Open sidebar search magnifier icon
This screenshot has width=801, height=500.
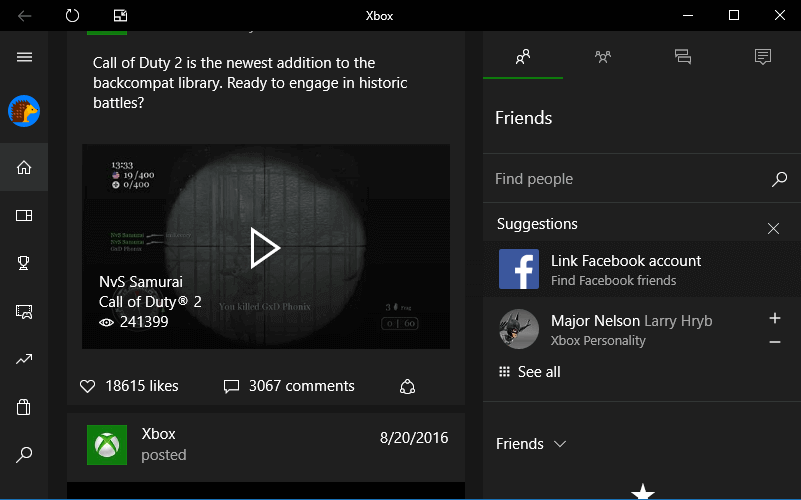point(24,455)
